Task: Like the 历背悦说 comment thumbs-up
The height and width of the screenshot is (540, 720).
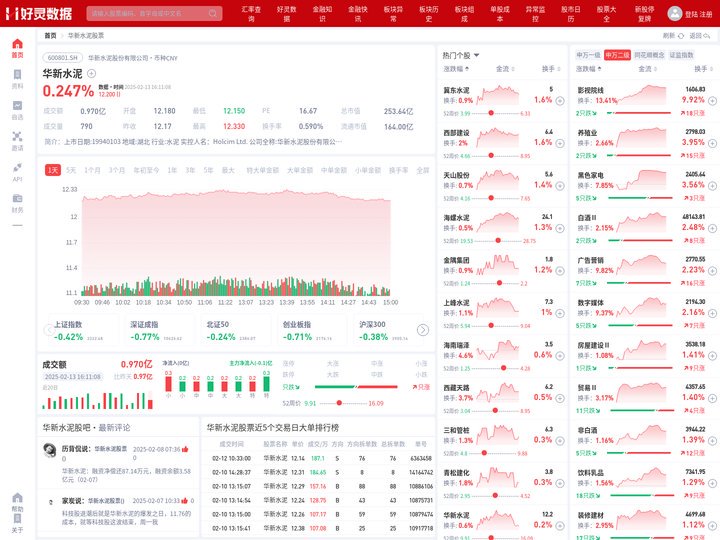Action: click(185, 449)
